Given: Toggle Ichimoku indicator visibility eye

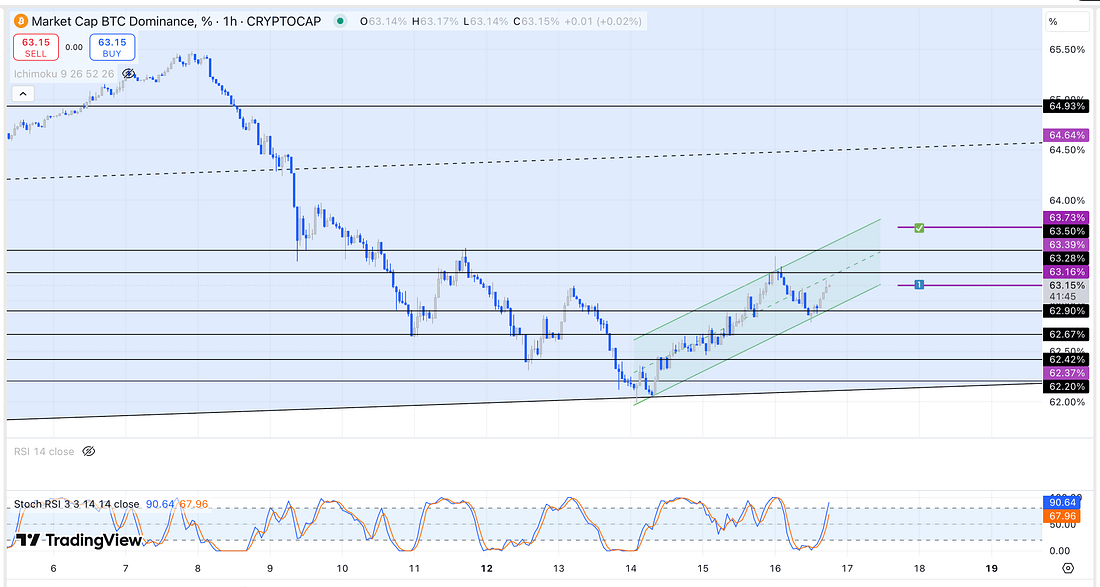Looking at the screenshot, I should coord(128,73).
